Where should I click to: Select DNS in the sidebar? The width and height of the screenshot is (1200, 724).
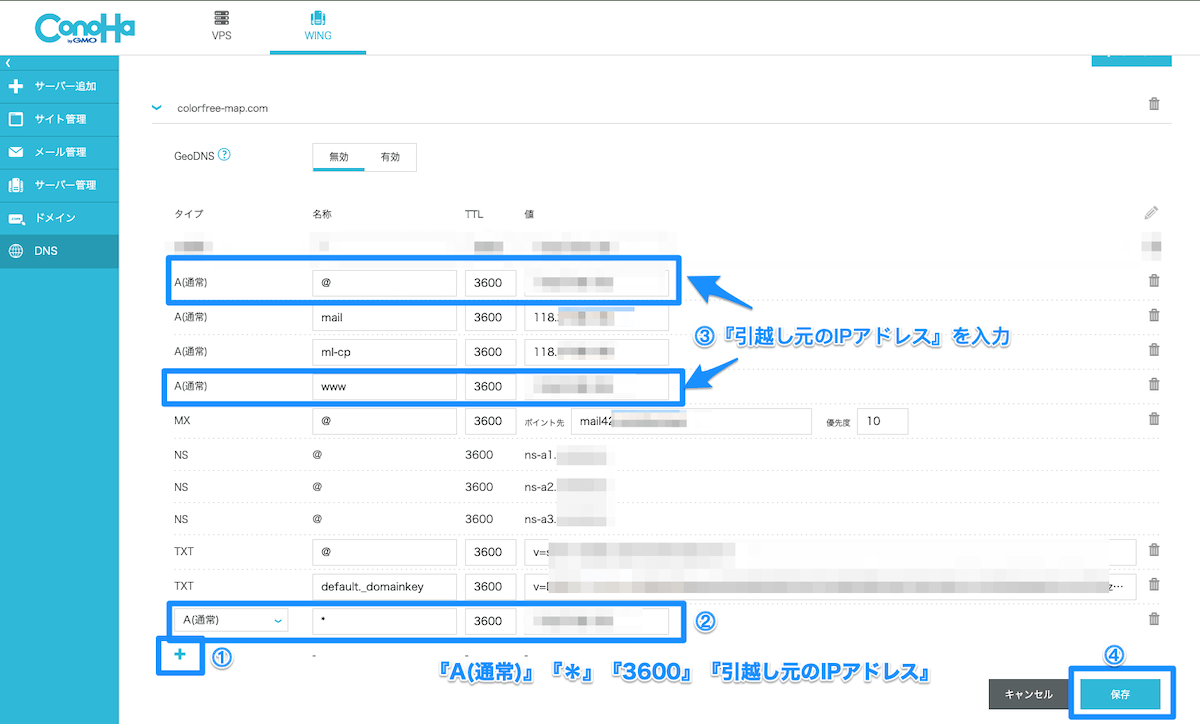click(59, 251)
